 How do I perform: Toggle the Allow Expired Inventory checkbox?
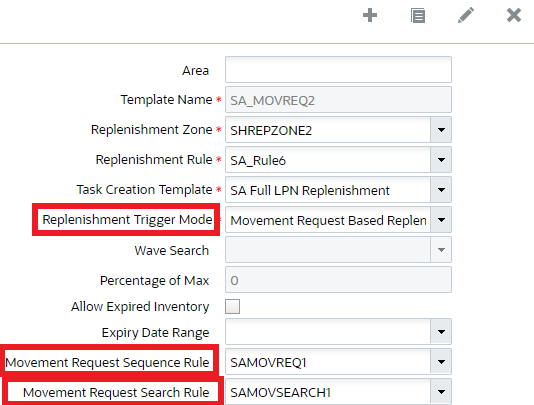tap(232, 306)
